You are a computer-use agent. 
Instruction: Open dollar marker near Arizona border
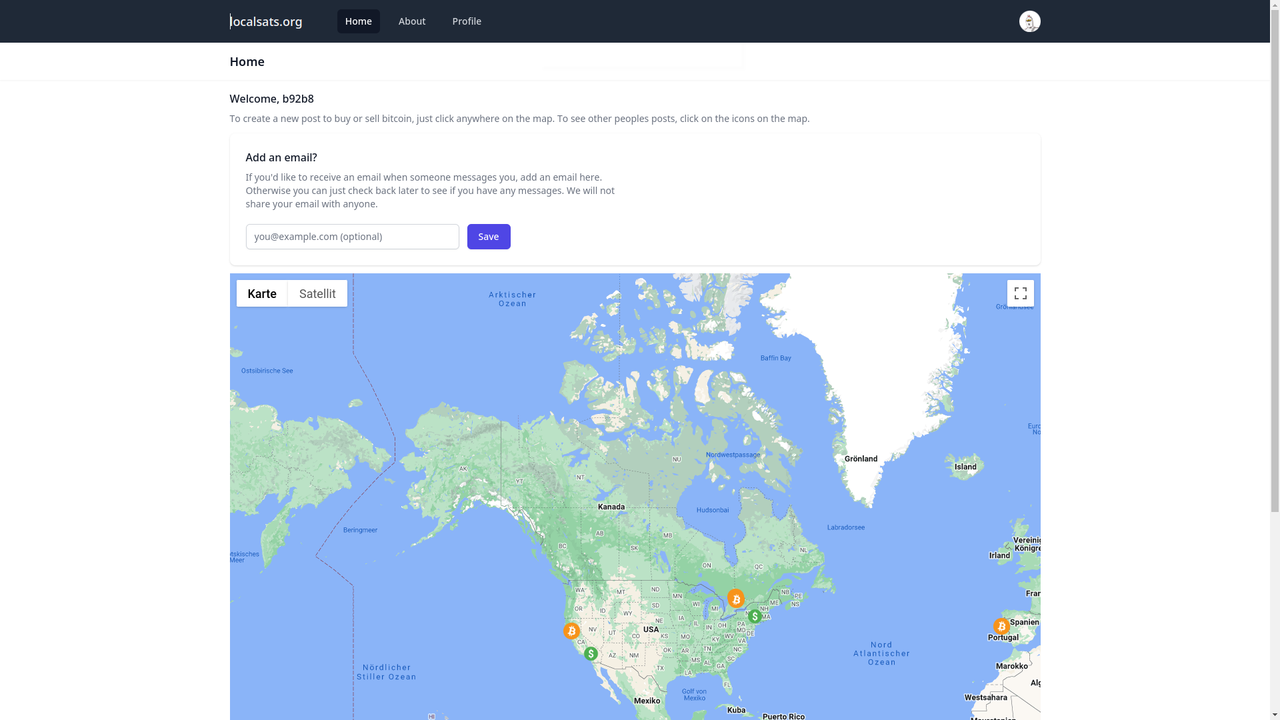(x=591, y=653)
